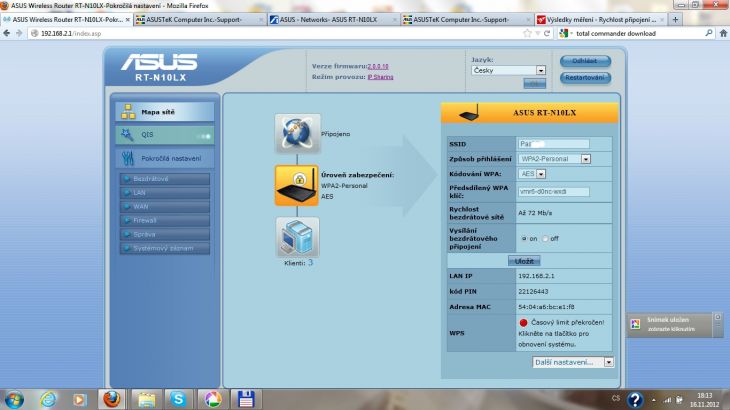Select wireless radio off option
730x410 pixels.
[545, 239]
